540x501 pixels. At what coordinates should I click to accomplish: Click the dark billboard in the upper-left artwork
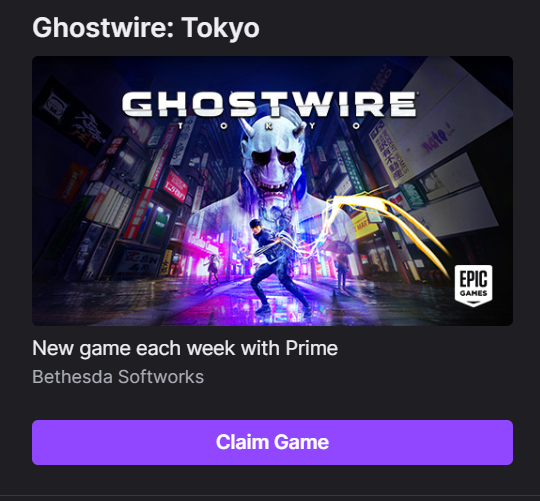click(73, 117)
